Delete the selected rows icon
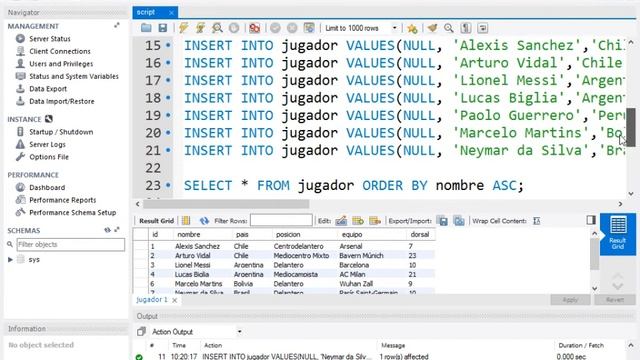 coord(375,221)
